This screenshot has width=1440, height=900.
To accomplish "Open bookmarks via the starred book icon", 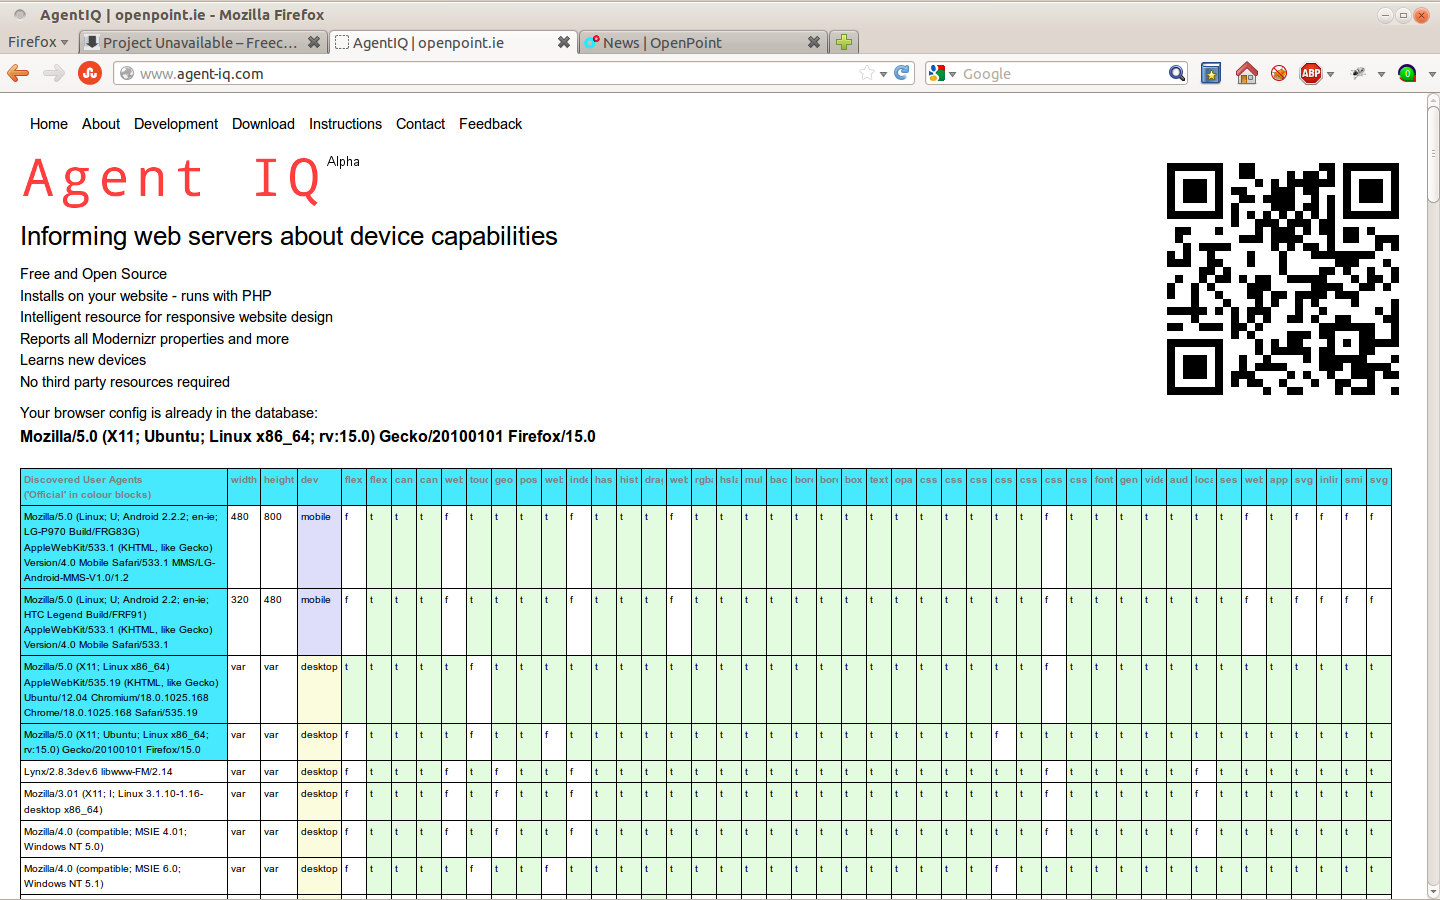I will [x=1211, y=73].
